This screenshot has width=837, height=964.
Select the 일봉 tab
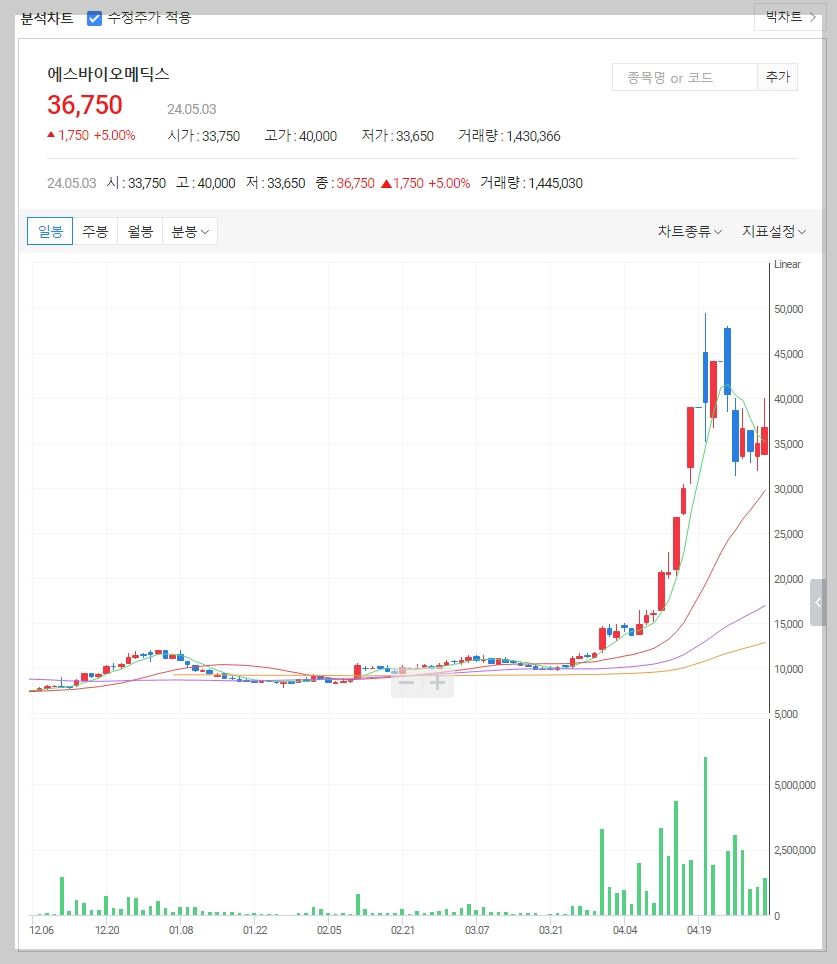[50, 231]
